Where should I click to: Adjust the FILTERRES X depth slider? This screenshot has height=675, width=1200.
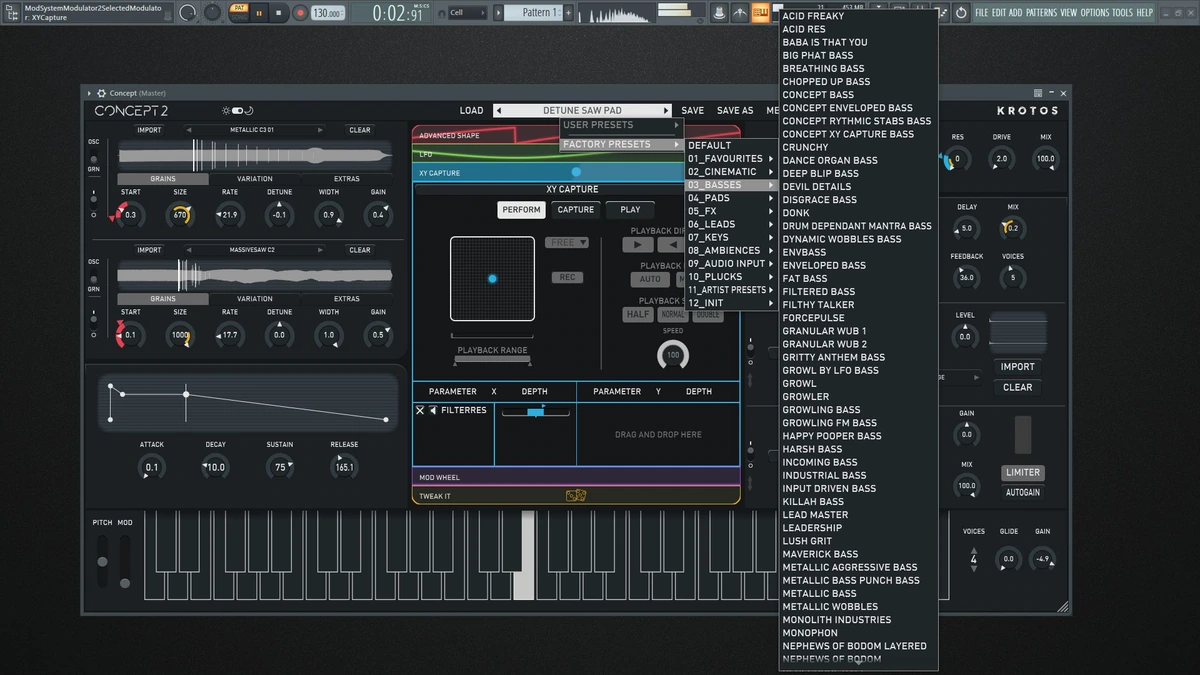click(x=536, y=411)
